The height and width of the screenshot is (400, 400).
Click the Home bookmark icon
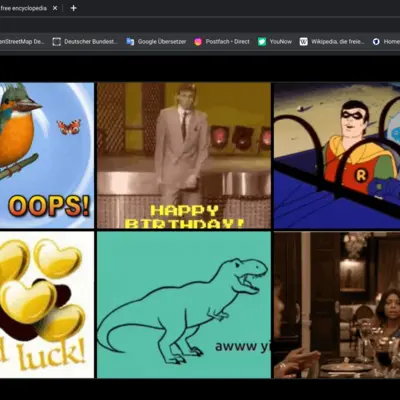[x=376, y=42]
